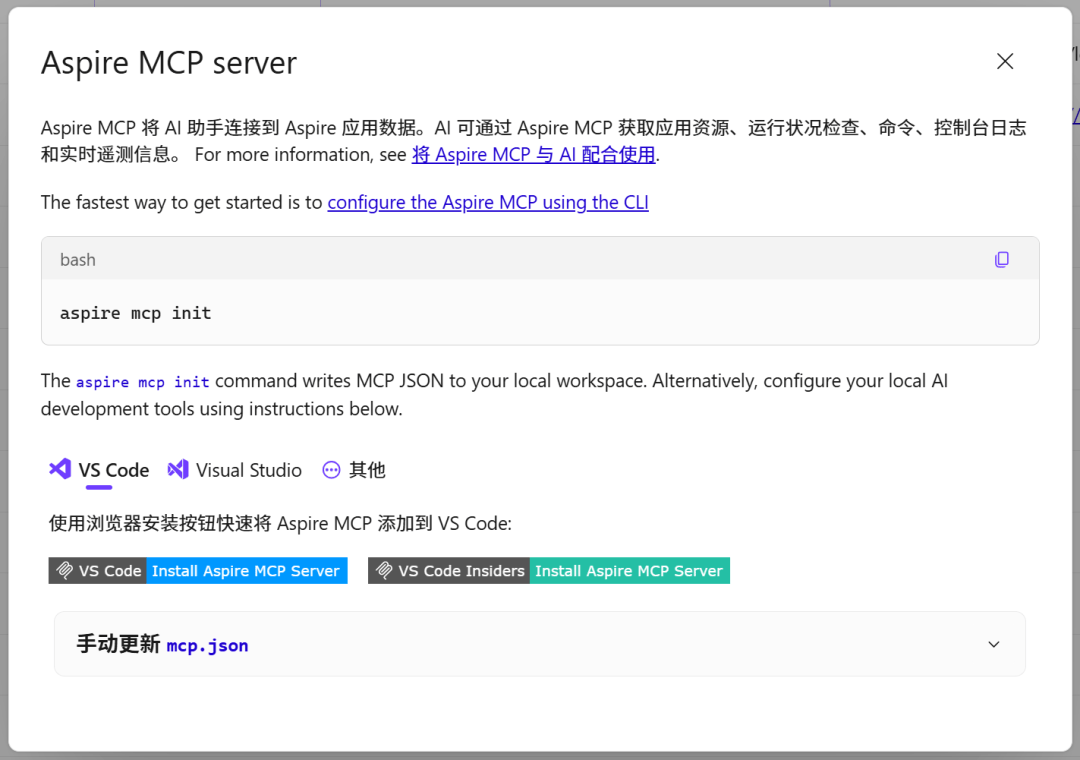The width and height of the screenshot is (1080, 760).
Task: Collapse the mcp.json disclosure panel
Action: click(540, 644)
